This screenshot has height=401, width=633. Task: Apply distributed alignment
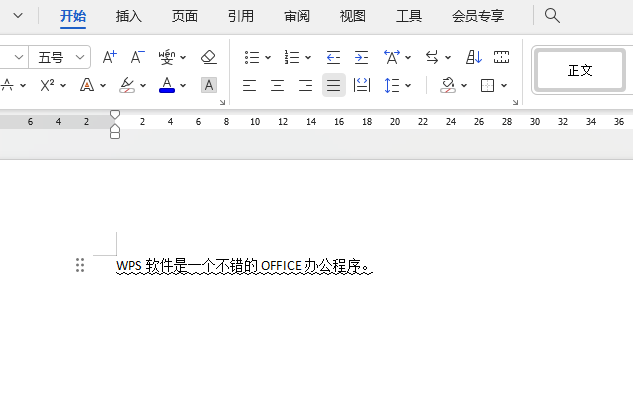362,85
